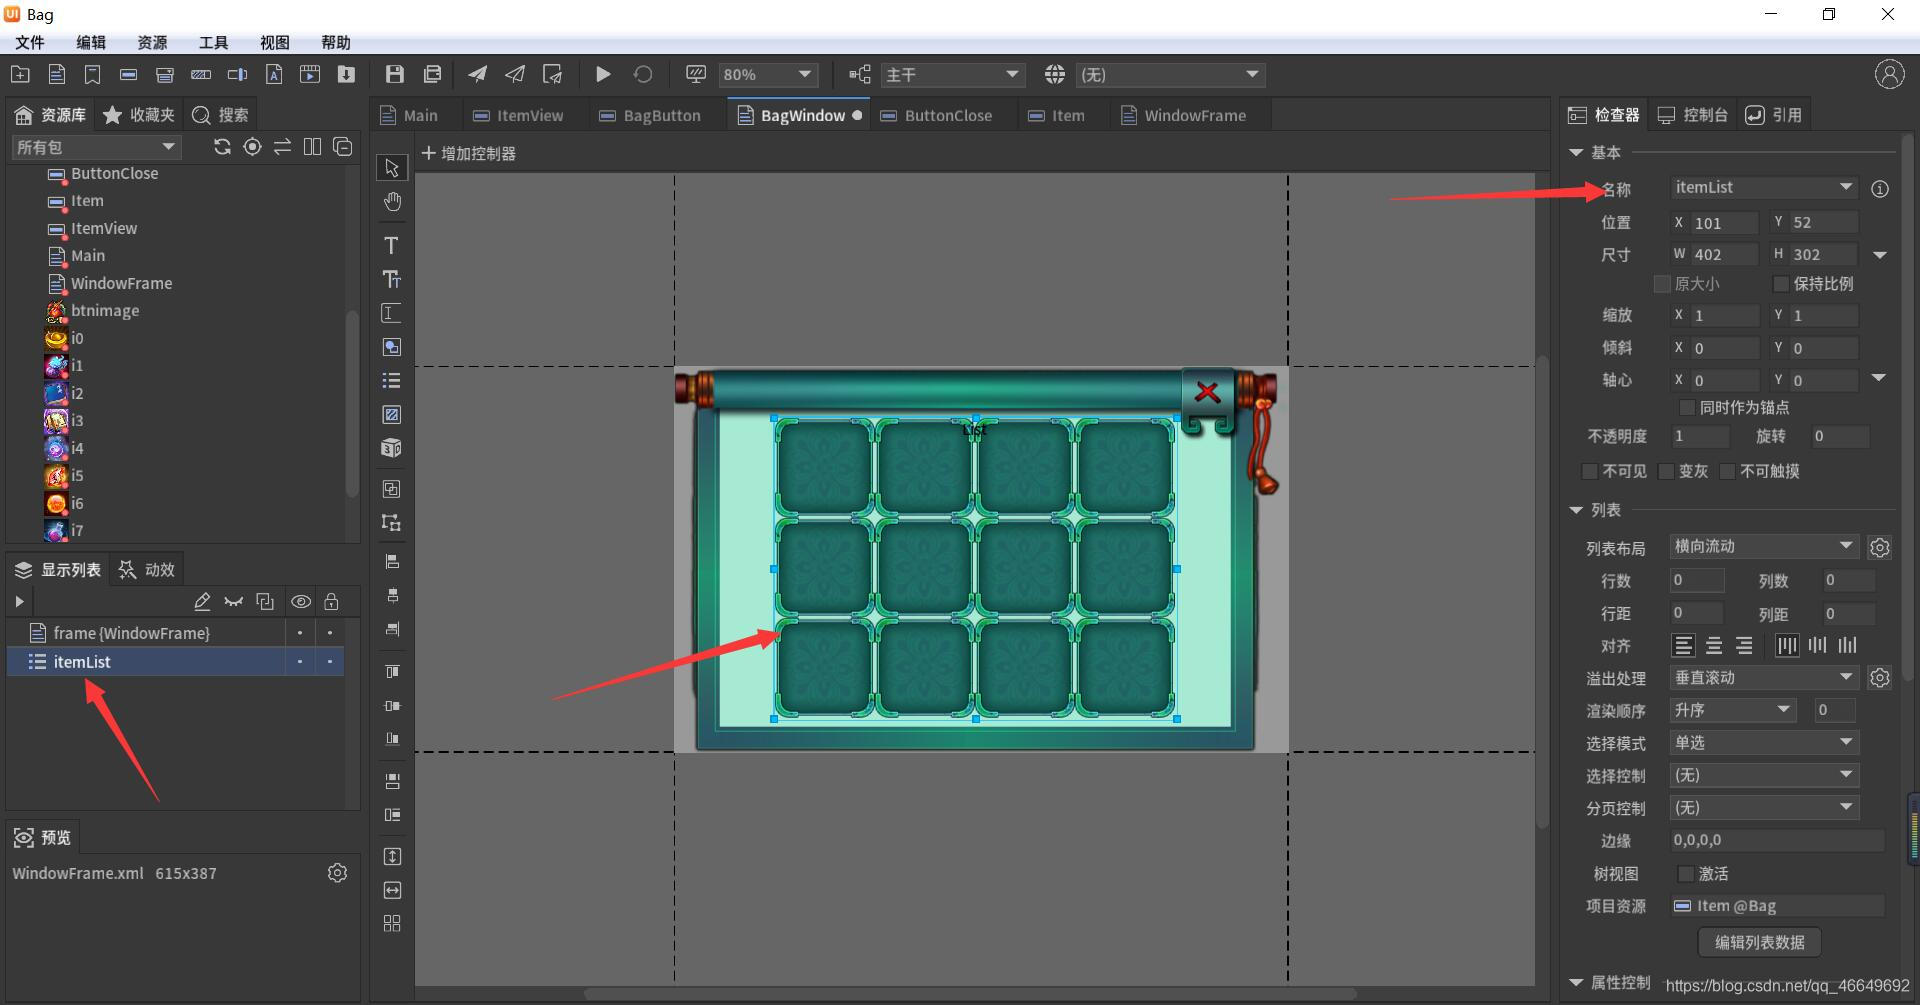The image size is (1920, 1005).
Task: Click the 名称 itemList input field
Action: point(1764,188)
